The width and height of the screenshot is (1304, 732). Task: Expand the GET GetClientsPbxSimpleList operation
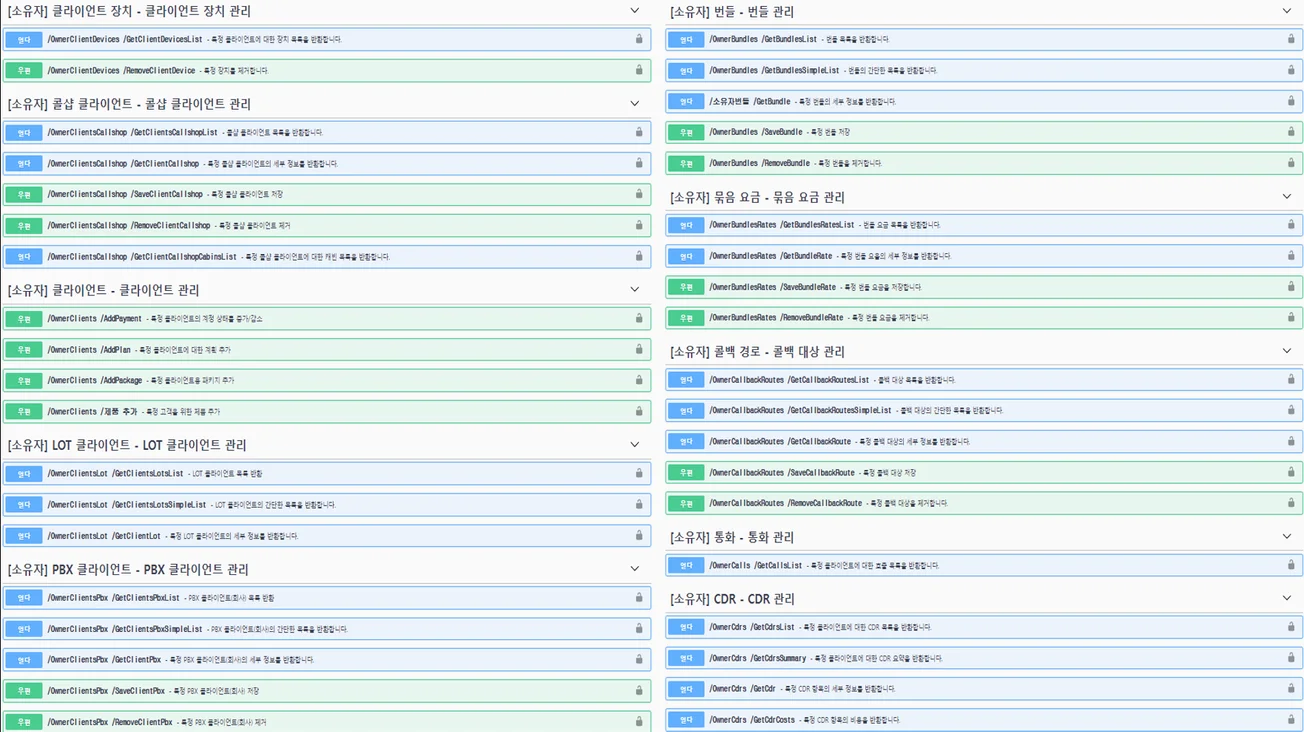327,628
